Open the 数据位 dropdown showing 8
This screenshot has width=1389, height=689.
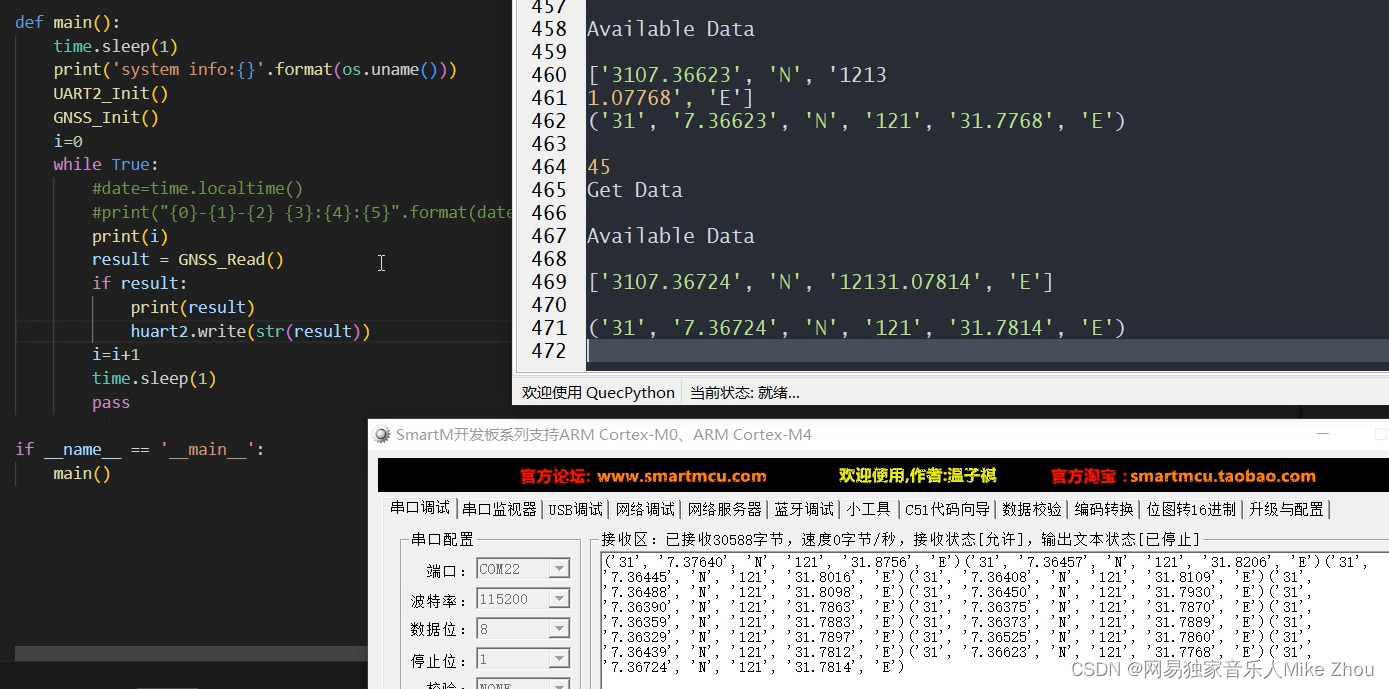(562, 628)
